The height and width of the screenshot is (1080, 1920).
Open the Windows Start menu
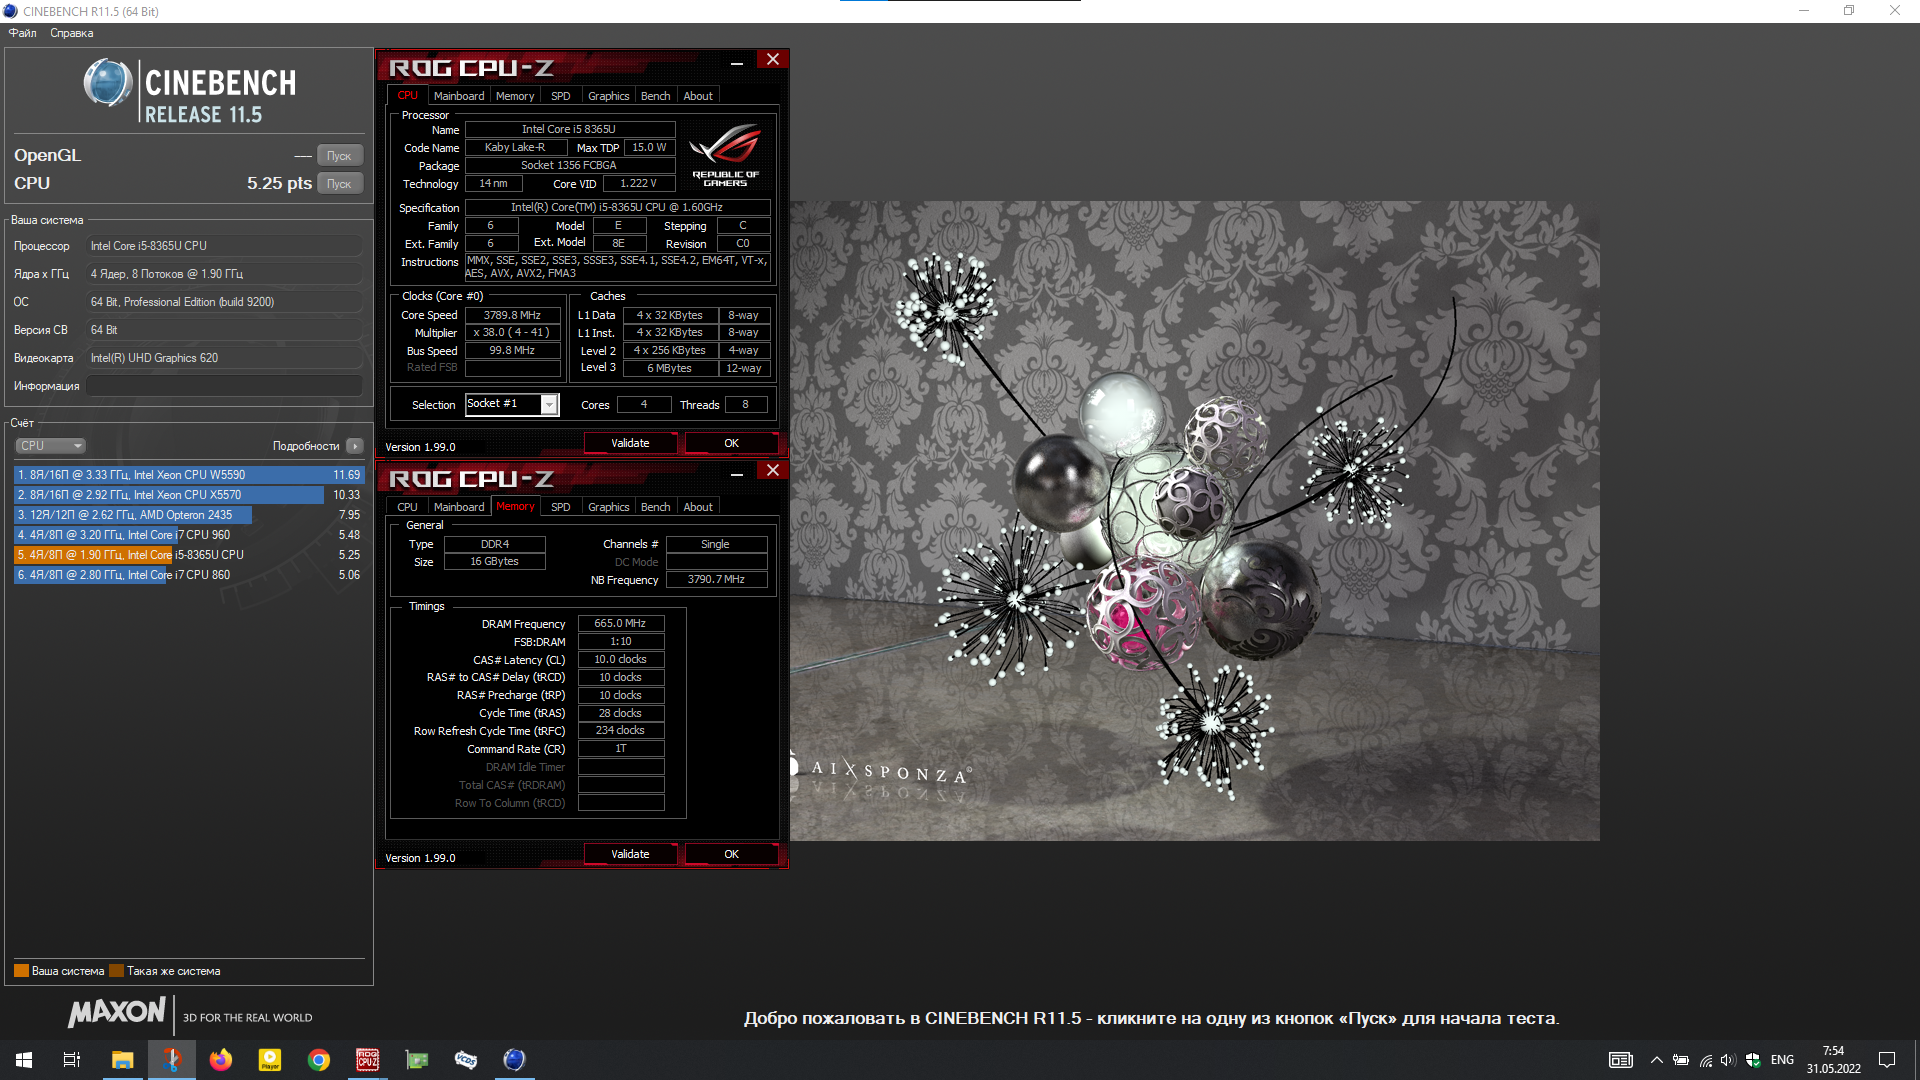(x=24, y=1060)
